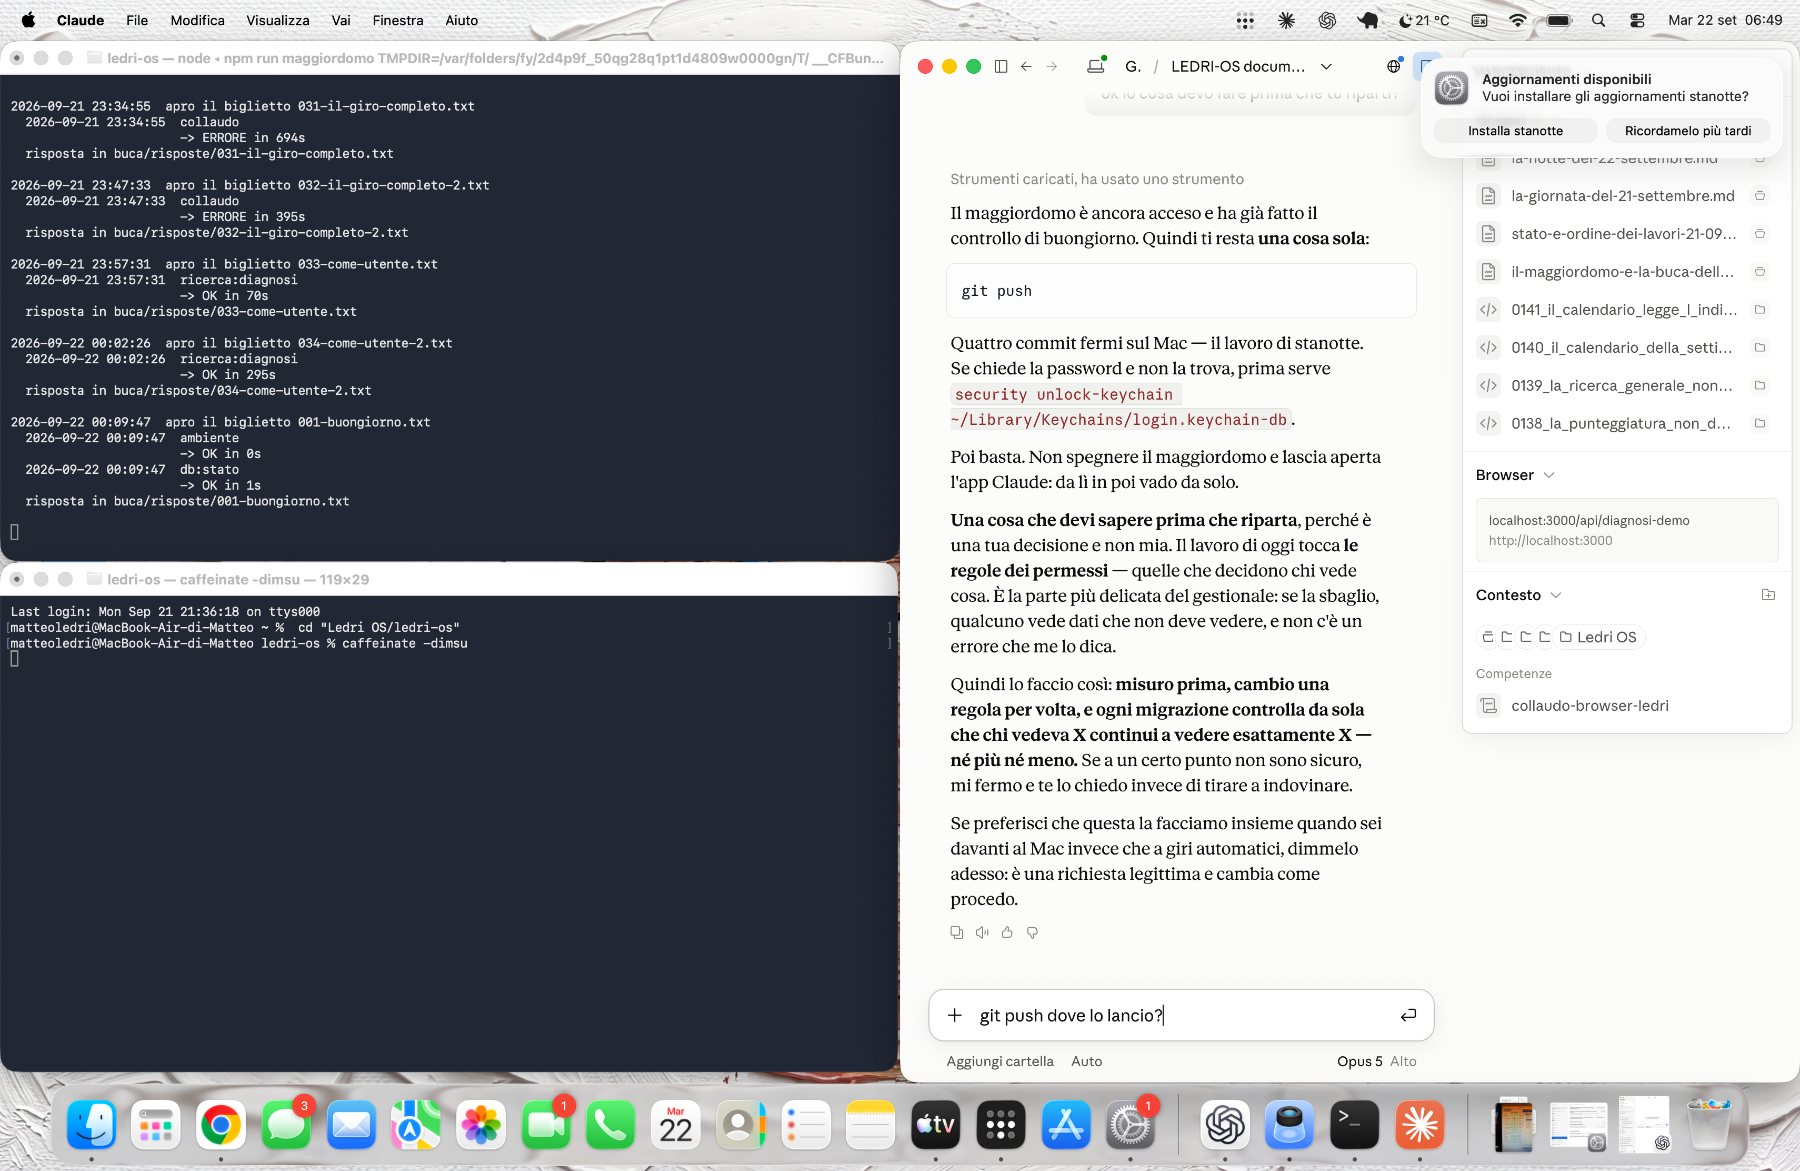Click the add-folder icon beside Contesto
The image size is (1800, 1171).
point(1768,595)
